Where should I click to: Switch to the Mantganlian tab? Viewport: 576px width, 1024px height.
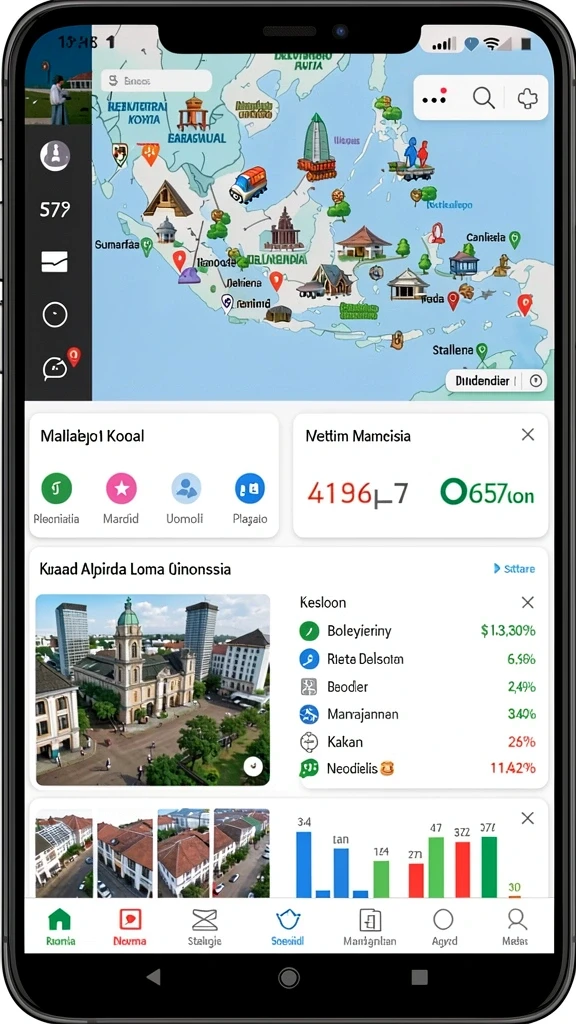tap(370, 927)
